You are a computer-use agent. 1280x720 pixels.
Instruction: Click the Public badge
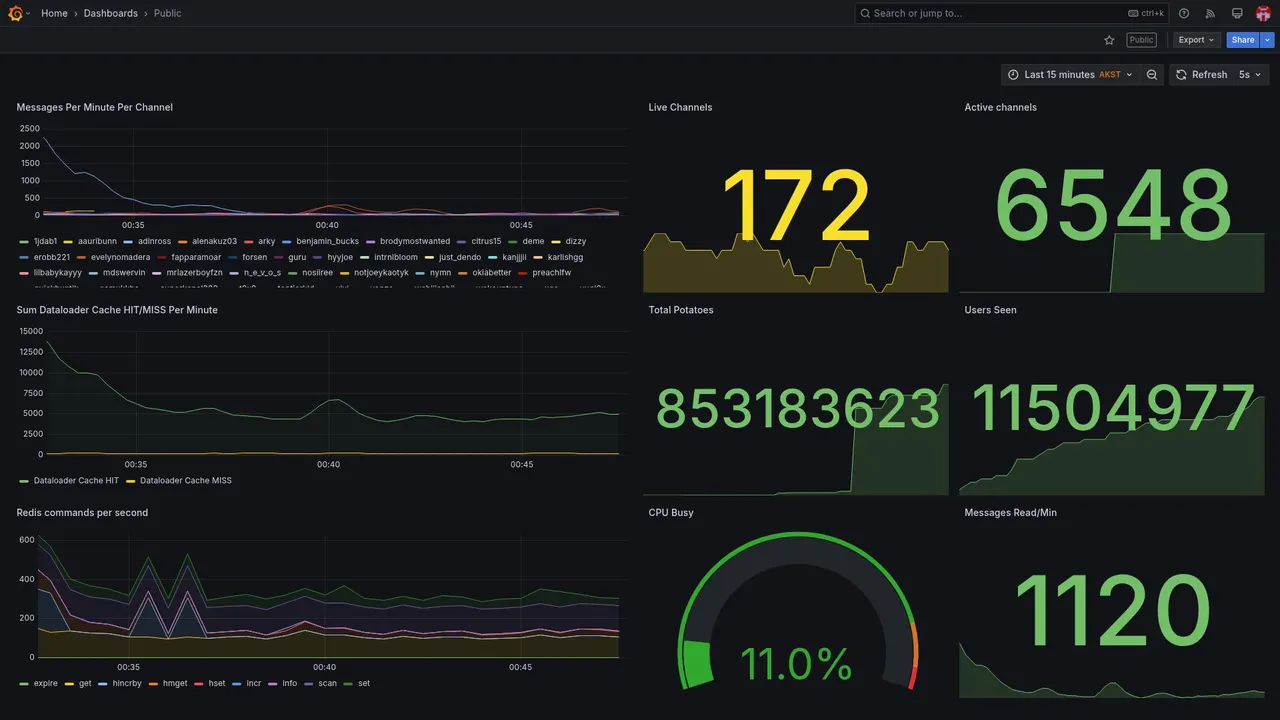tap(1141, 40)
